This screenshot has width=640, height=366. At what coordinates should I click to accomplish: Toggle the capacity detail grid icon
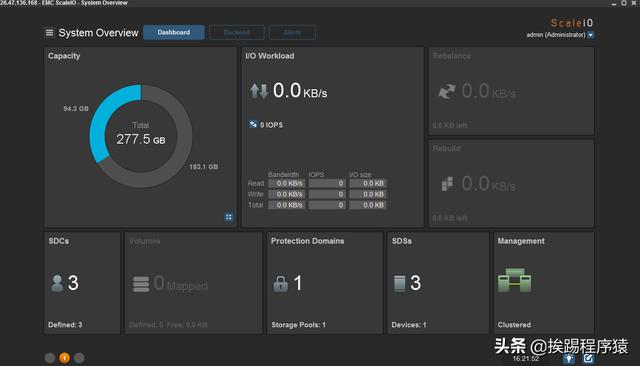(229, 217)
